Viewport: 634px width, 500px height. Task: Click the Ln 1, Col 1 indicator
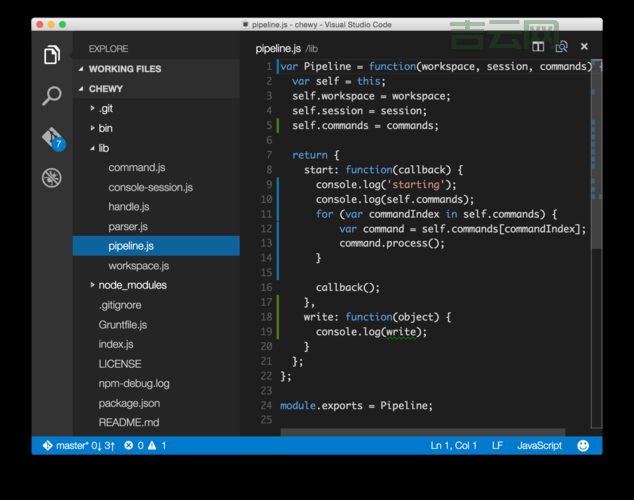pos(453,445)
